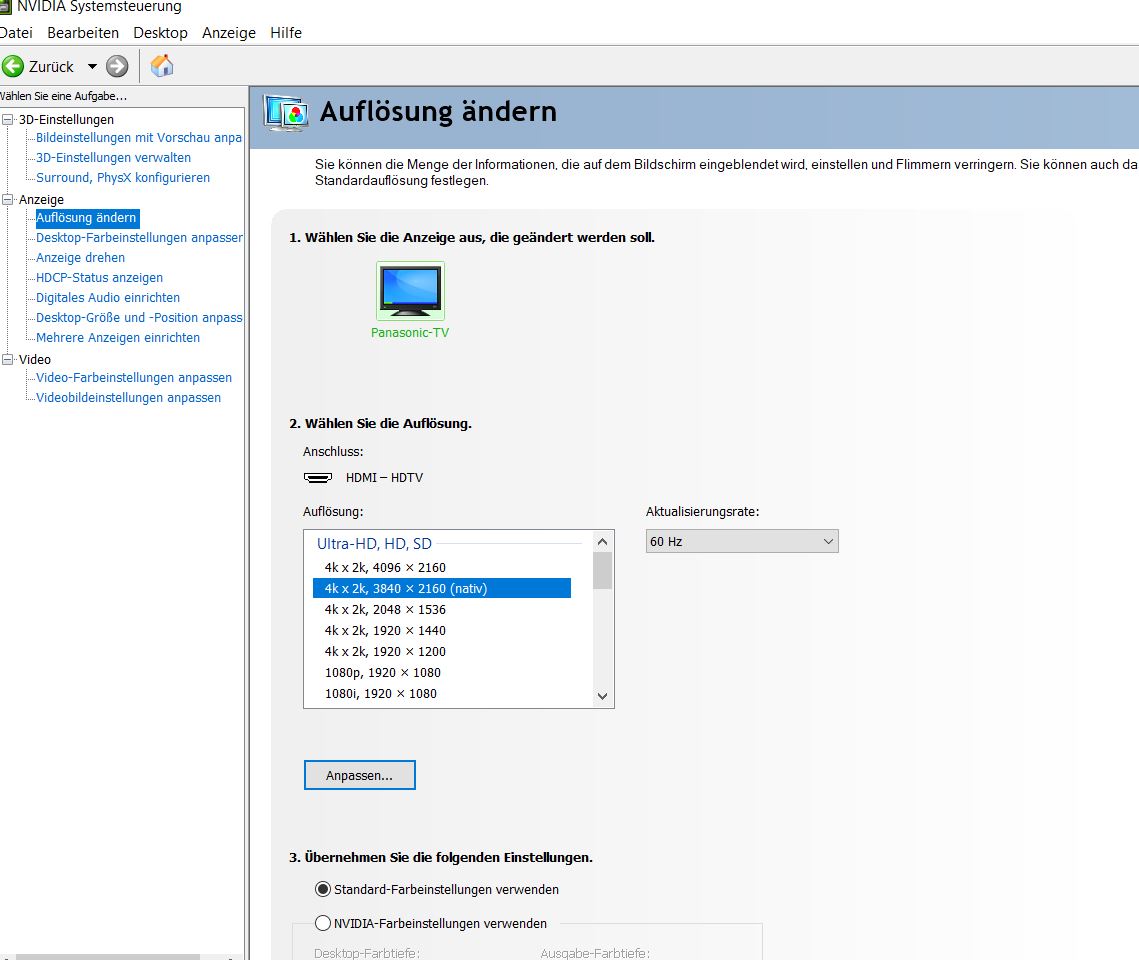Select Standard-Farbeinstellungen verwenden radio button

[x=323, y=890]
